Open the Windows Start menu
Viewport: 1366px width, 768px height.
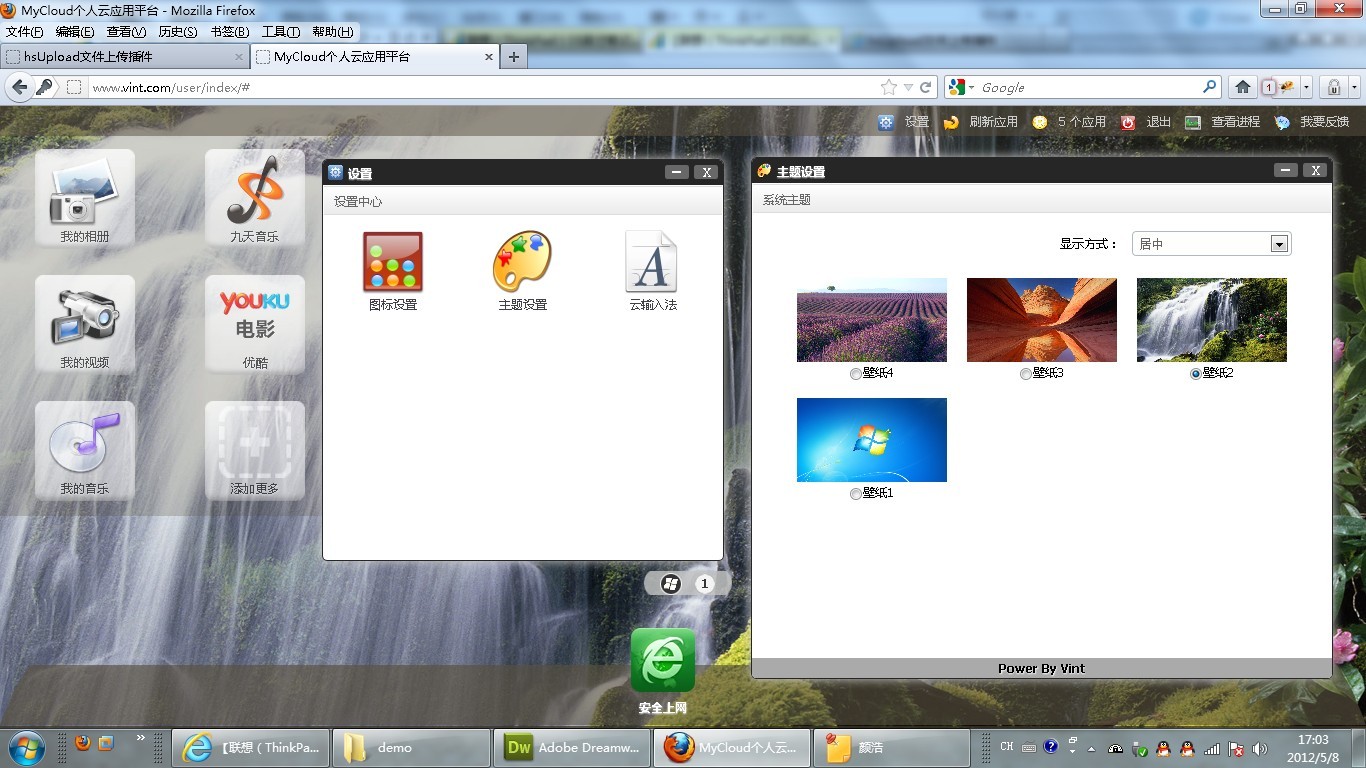coord(25,748)
